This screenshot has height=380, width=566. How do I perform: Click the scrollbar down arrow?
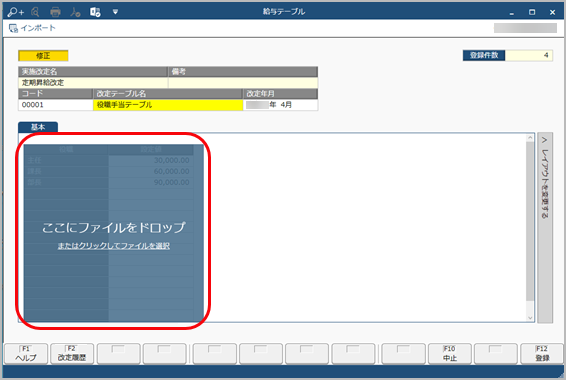(530, 318)
